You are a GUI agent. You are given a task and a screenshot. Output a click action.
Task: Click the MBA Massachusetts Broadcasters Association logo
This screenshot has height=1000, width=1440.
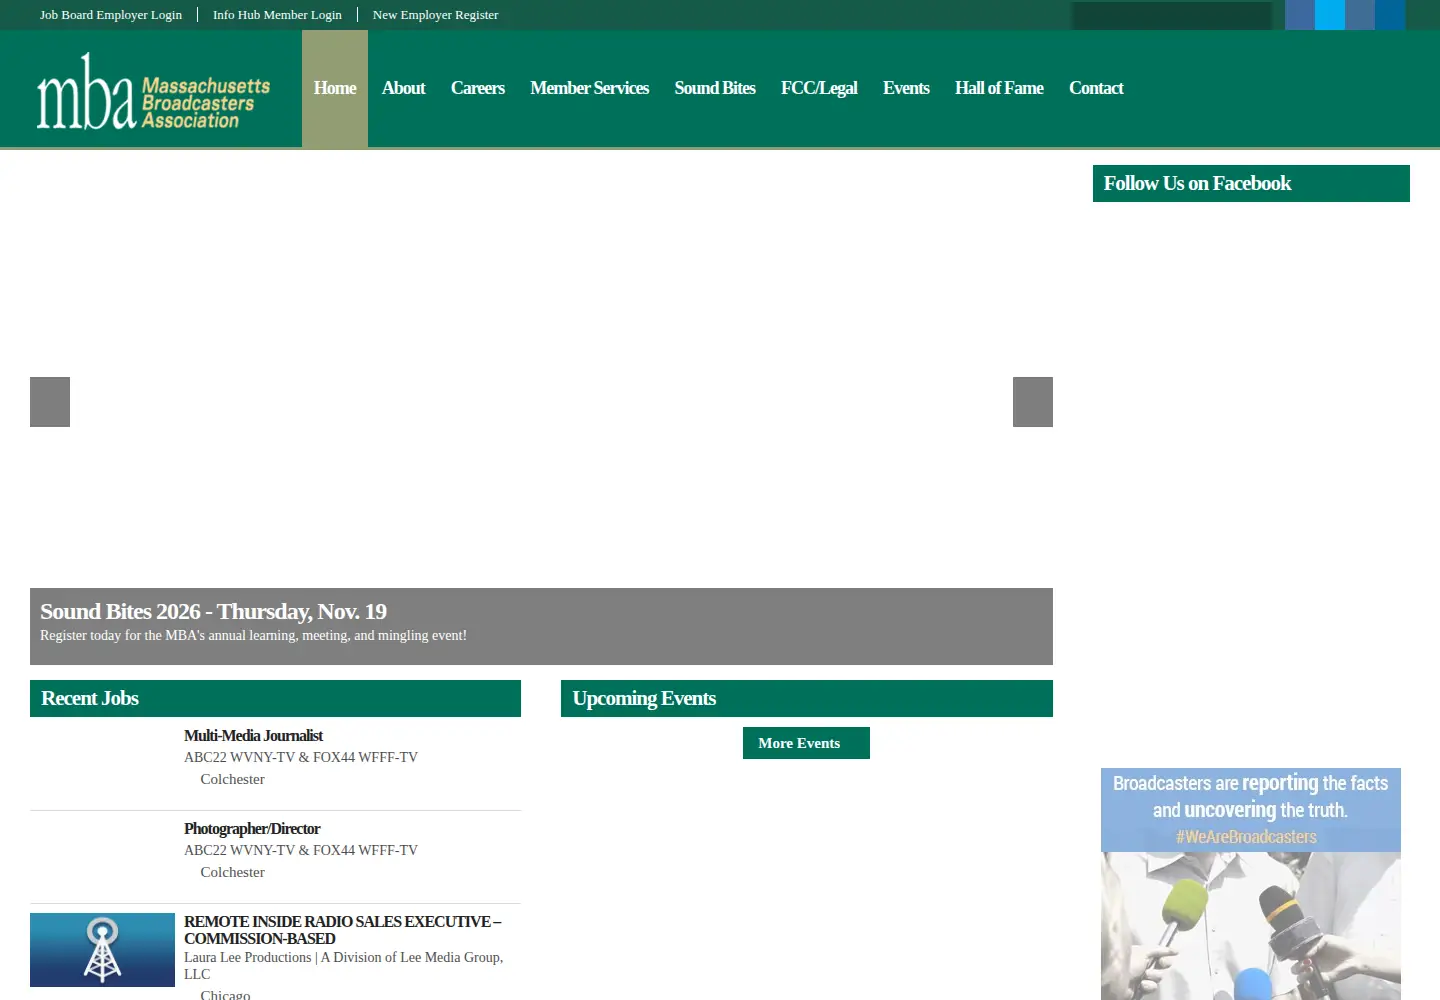(153, 91)
